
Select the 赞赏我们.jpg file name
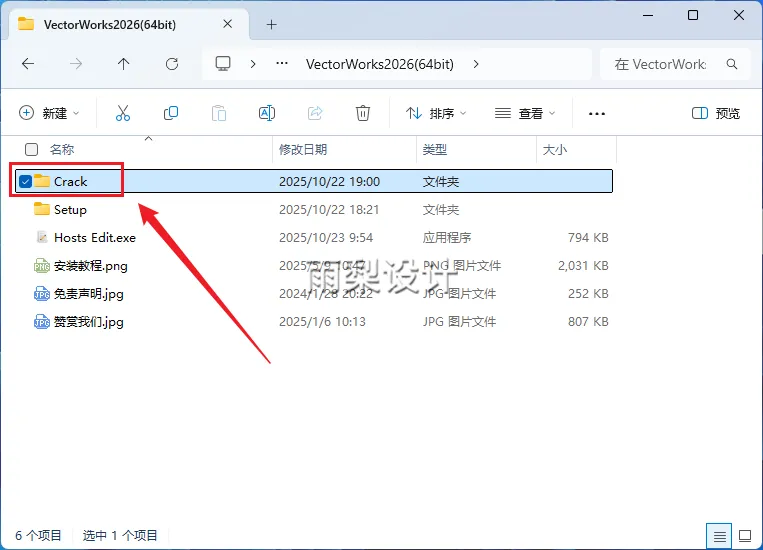click(x=89, y=322)
